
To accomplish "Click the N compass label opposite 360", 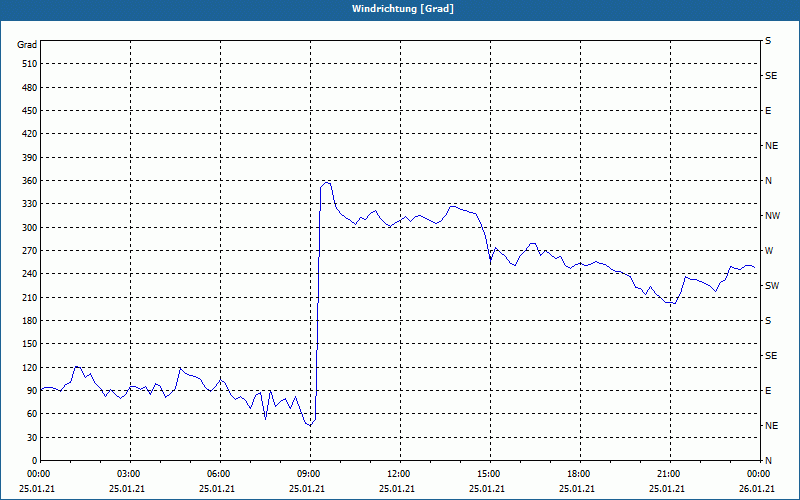I will click(x=768, y=181).
